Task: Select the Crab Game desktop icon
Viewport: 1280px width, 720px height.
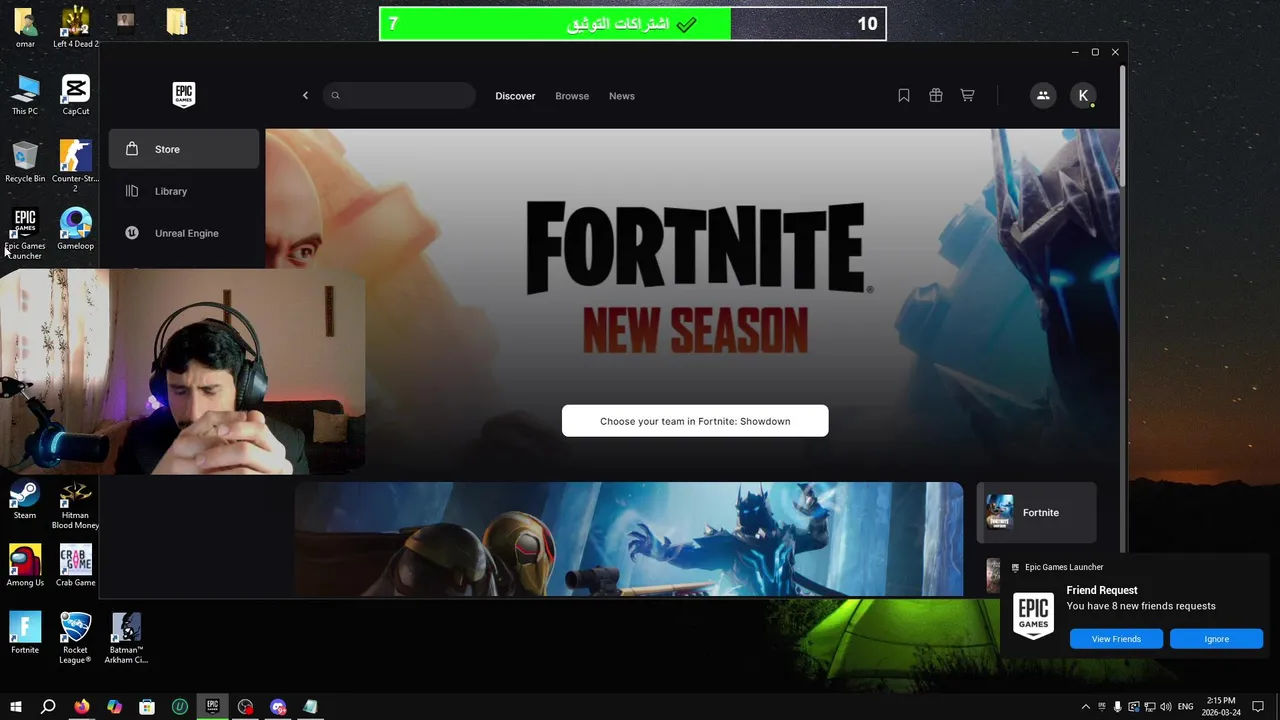Action: click(x=75, y=566)
